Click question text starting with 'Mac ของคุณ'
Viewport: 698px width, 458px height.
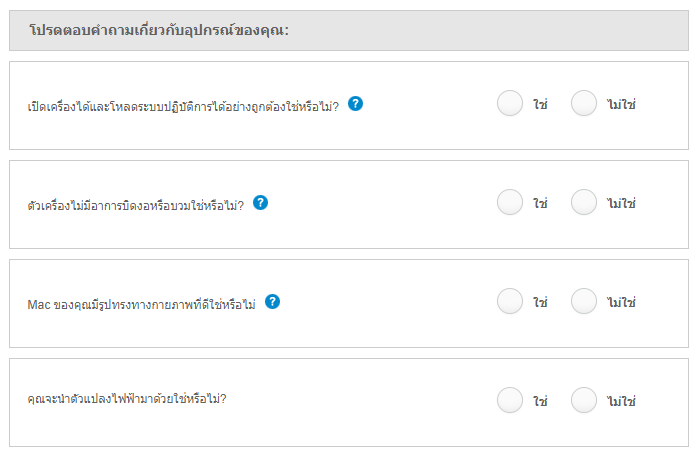(x=142, y=304)
